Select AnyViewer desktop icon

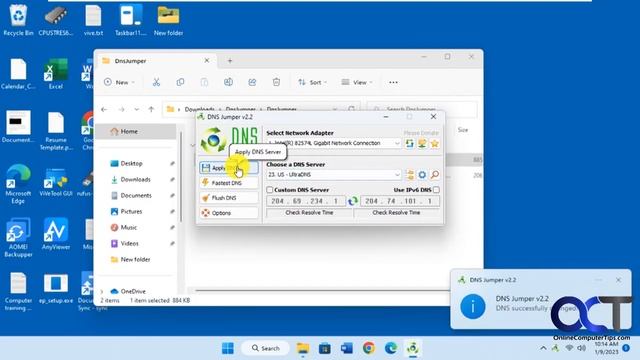(x=56, y=234)
